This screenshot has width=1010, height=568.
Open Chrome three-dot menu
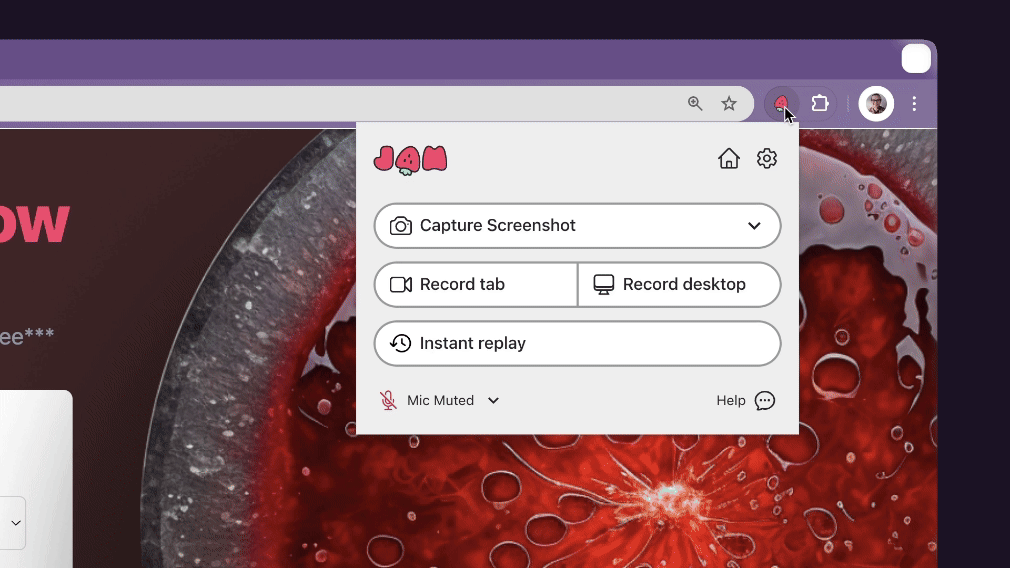(x=914, y=103)
